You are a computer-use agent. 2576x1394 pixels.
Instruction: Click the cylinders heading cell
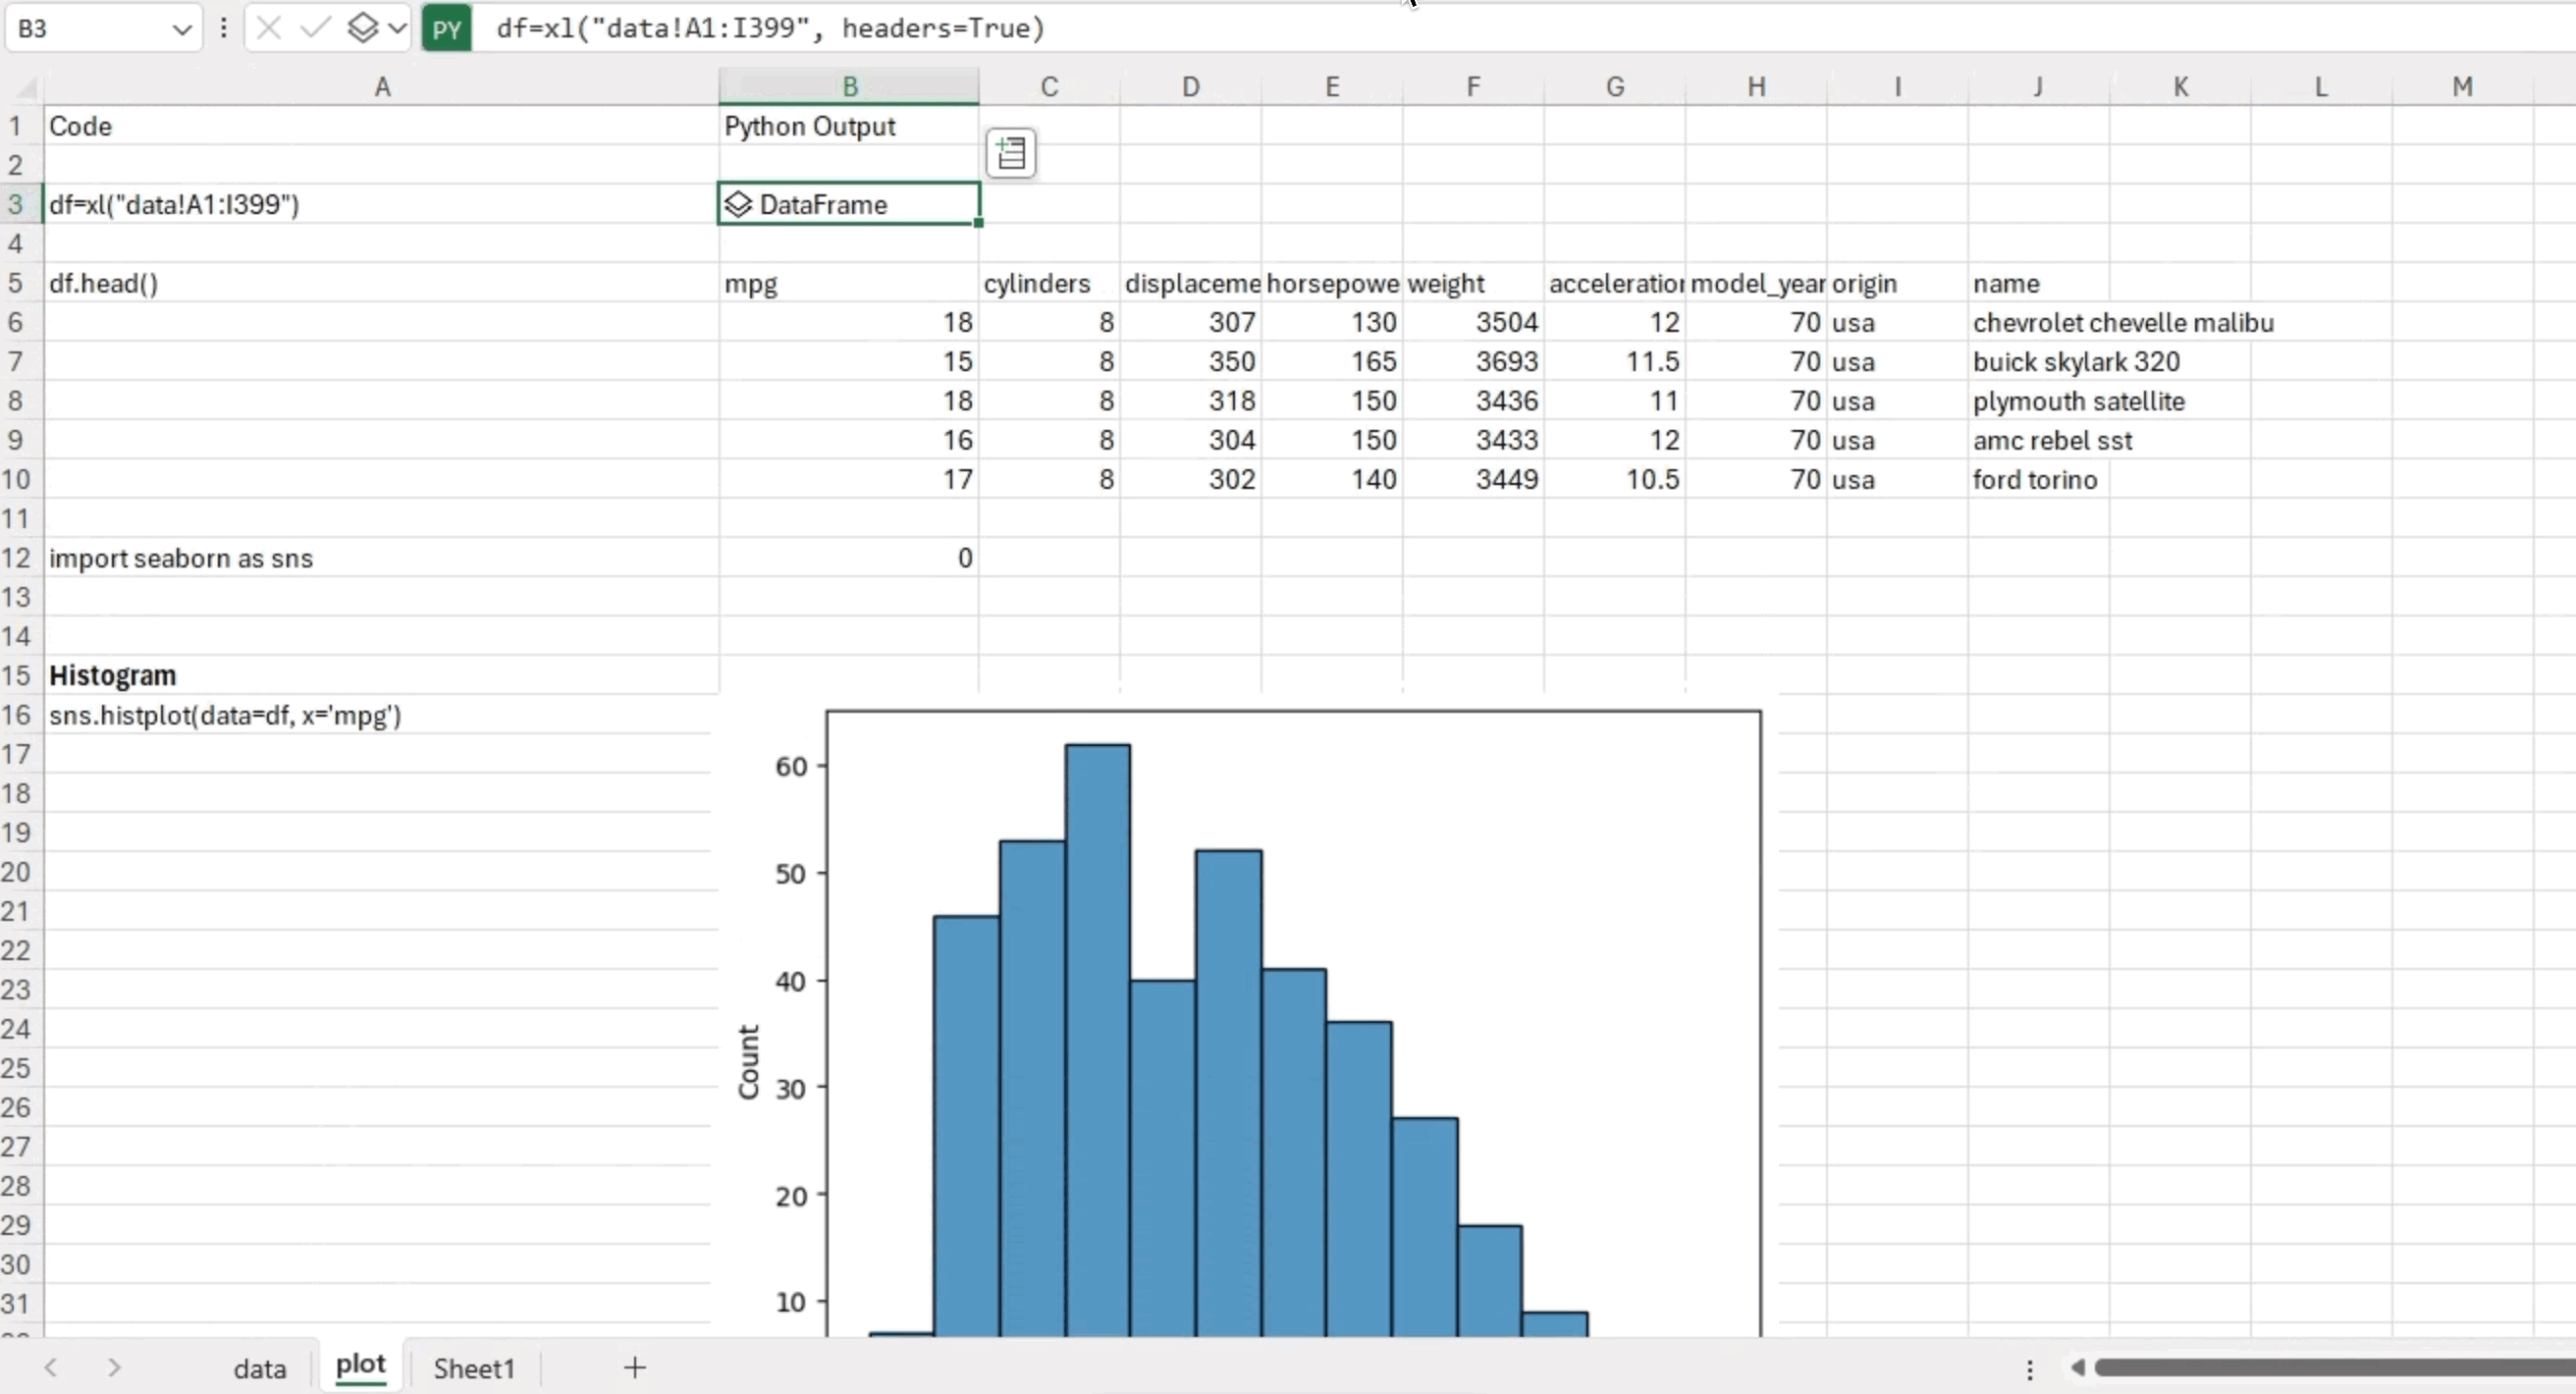pyautogui.click(x=1049, y=283)
